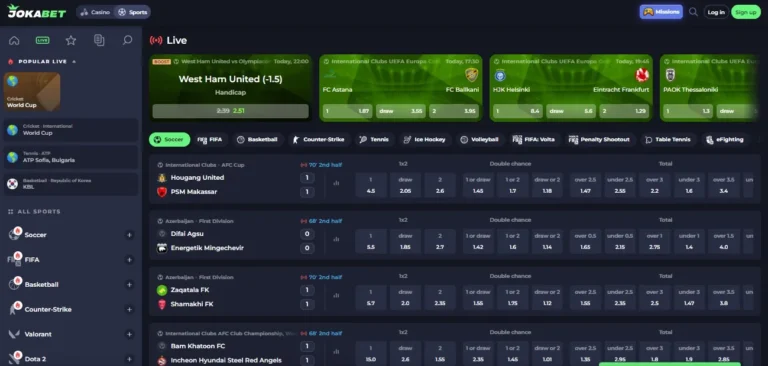This screenshot has height=366, width=768.
Task: Open Cricket World Cup thumbnail card
Action: (x=32, y=92)
